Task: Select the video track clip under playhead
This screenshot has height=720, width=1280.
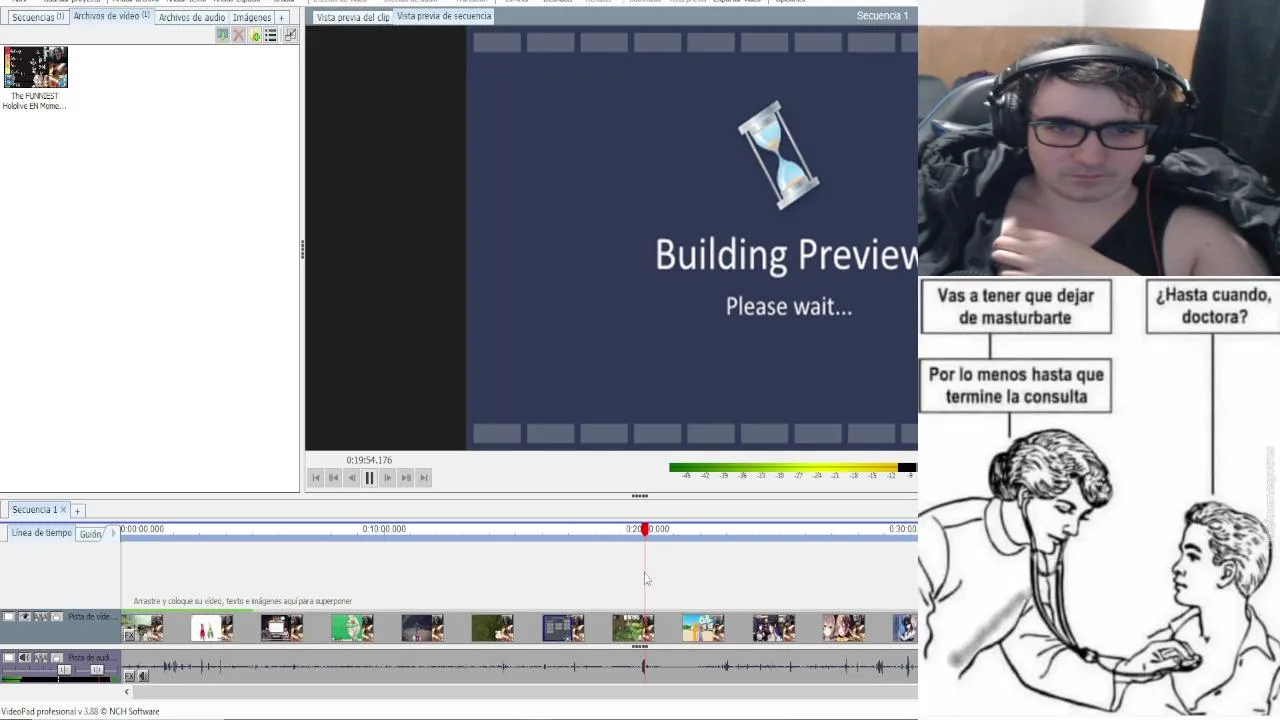Action: pyautogui.click(x=633, y=628)
